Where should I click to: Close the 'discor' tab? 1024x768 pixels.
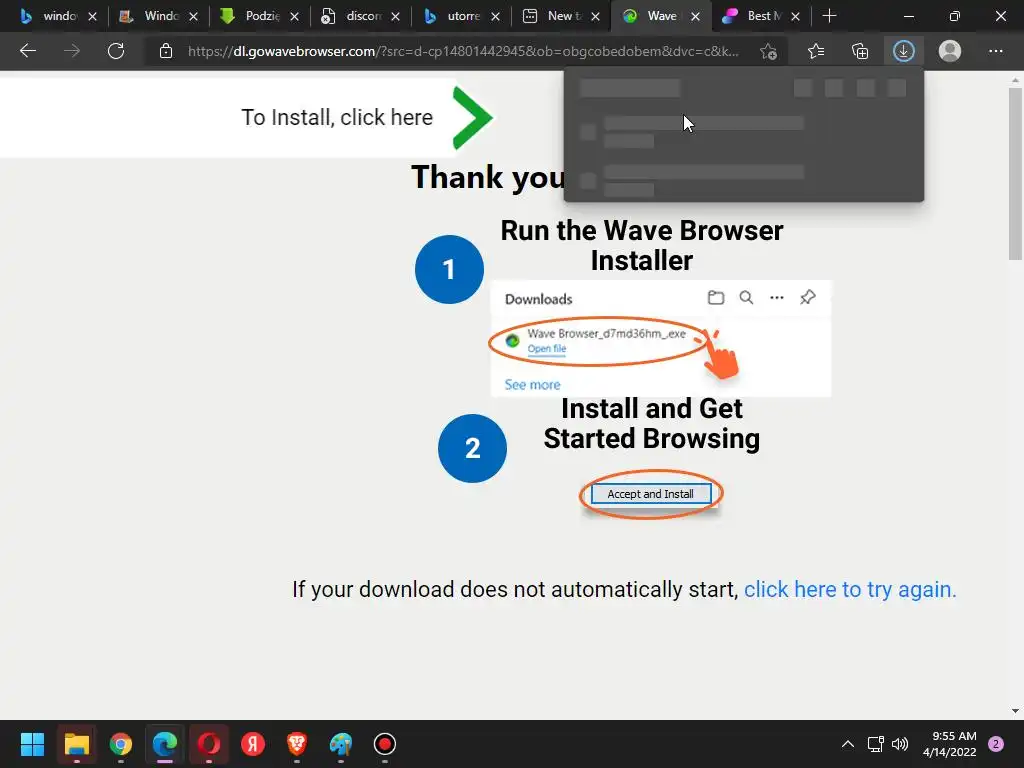(x=395, y=16)
